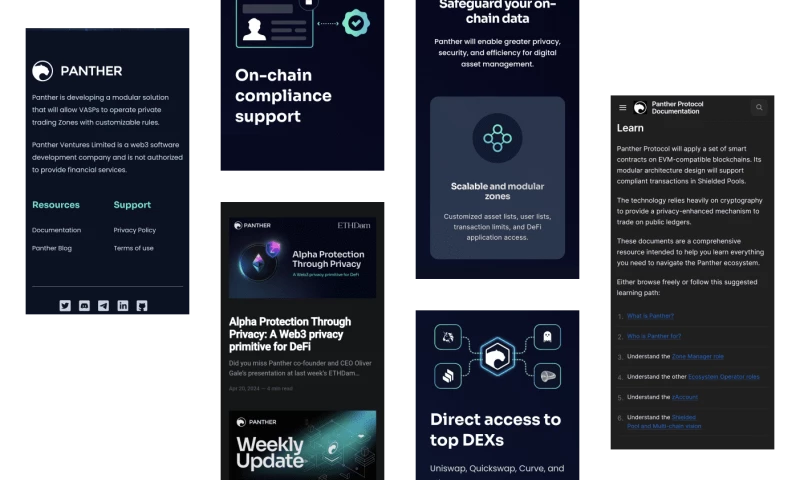Image resolution: width=800 pixels, height=480 pixels.
Task: Click the green verified checkmark badge
Action: click(356, 23)
